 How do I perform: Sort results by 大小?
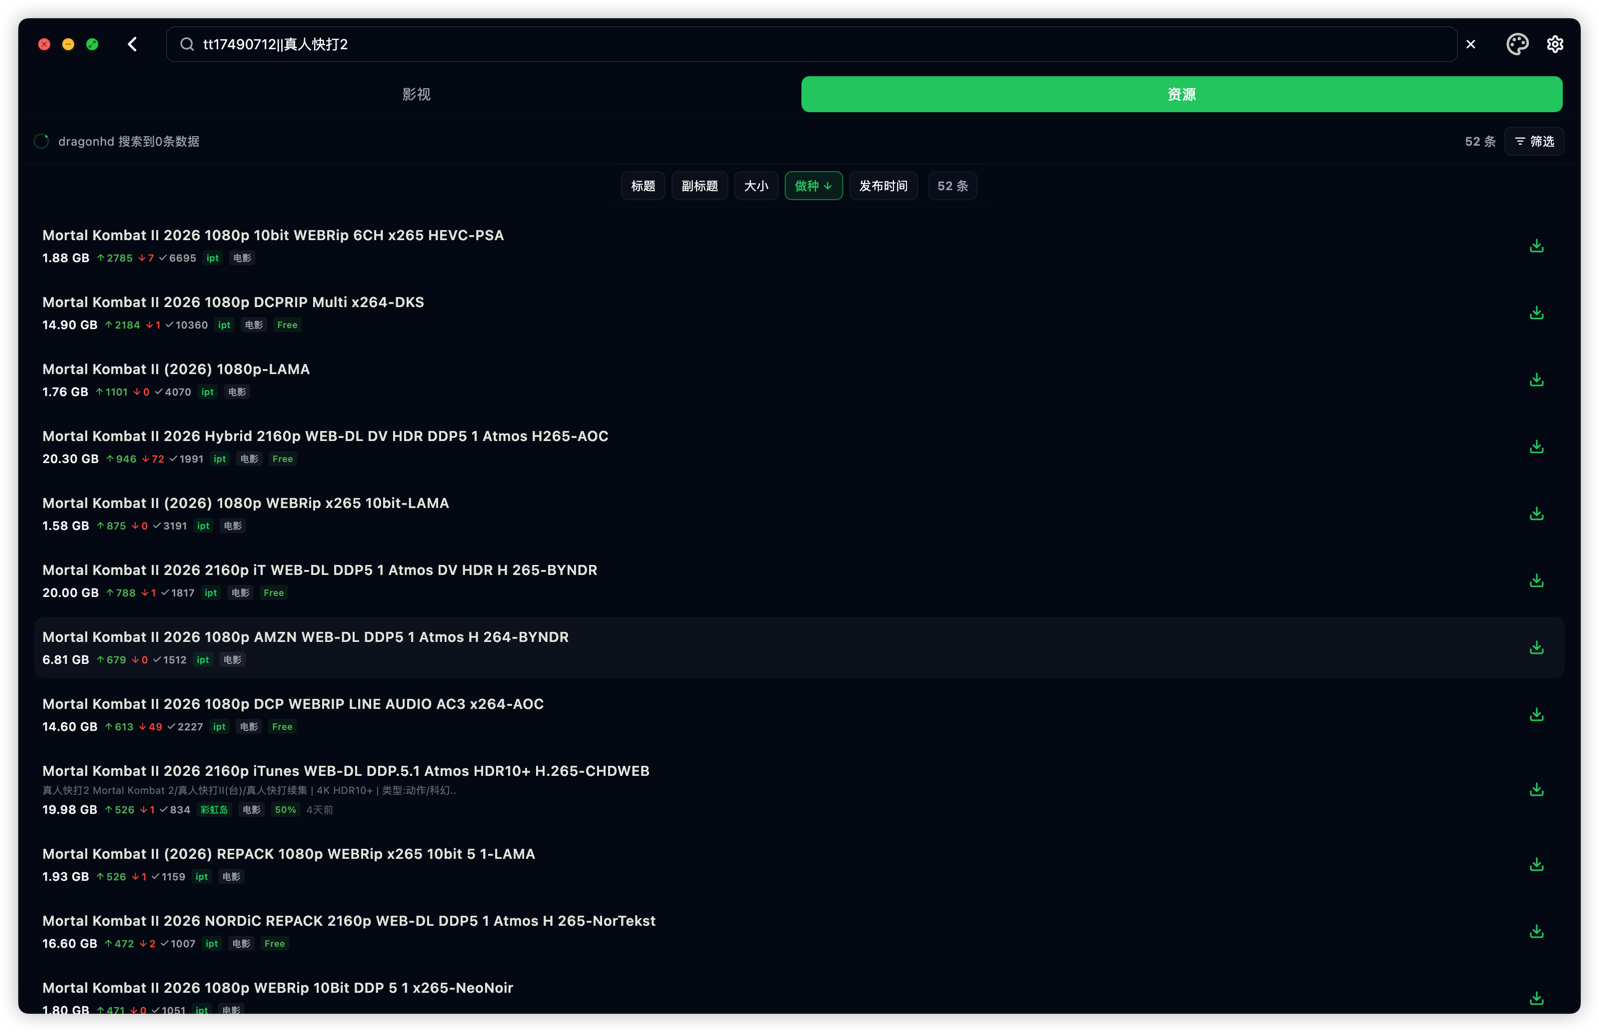click(756, 186)
